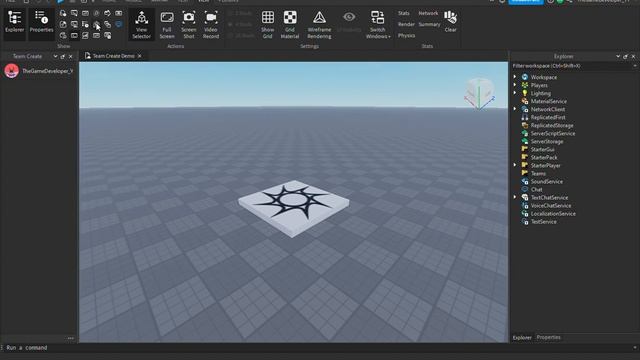Select StarterGui in Explorer
Viewport: 640px width, 360px height.
tap(542, 149)
